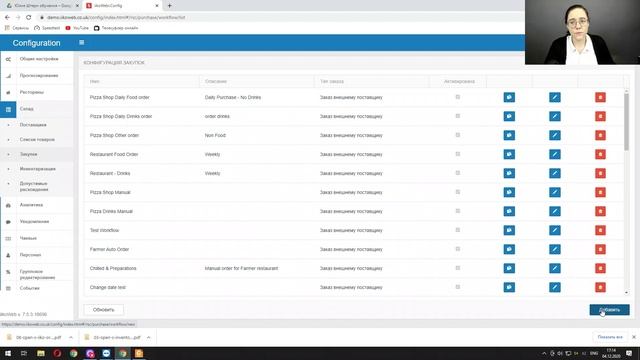
Task: Open Windows Start menu
Action: coord(8,353)
